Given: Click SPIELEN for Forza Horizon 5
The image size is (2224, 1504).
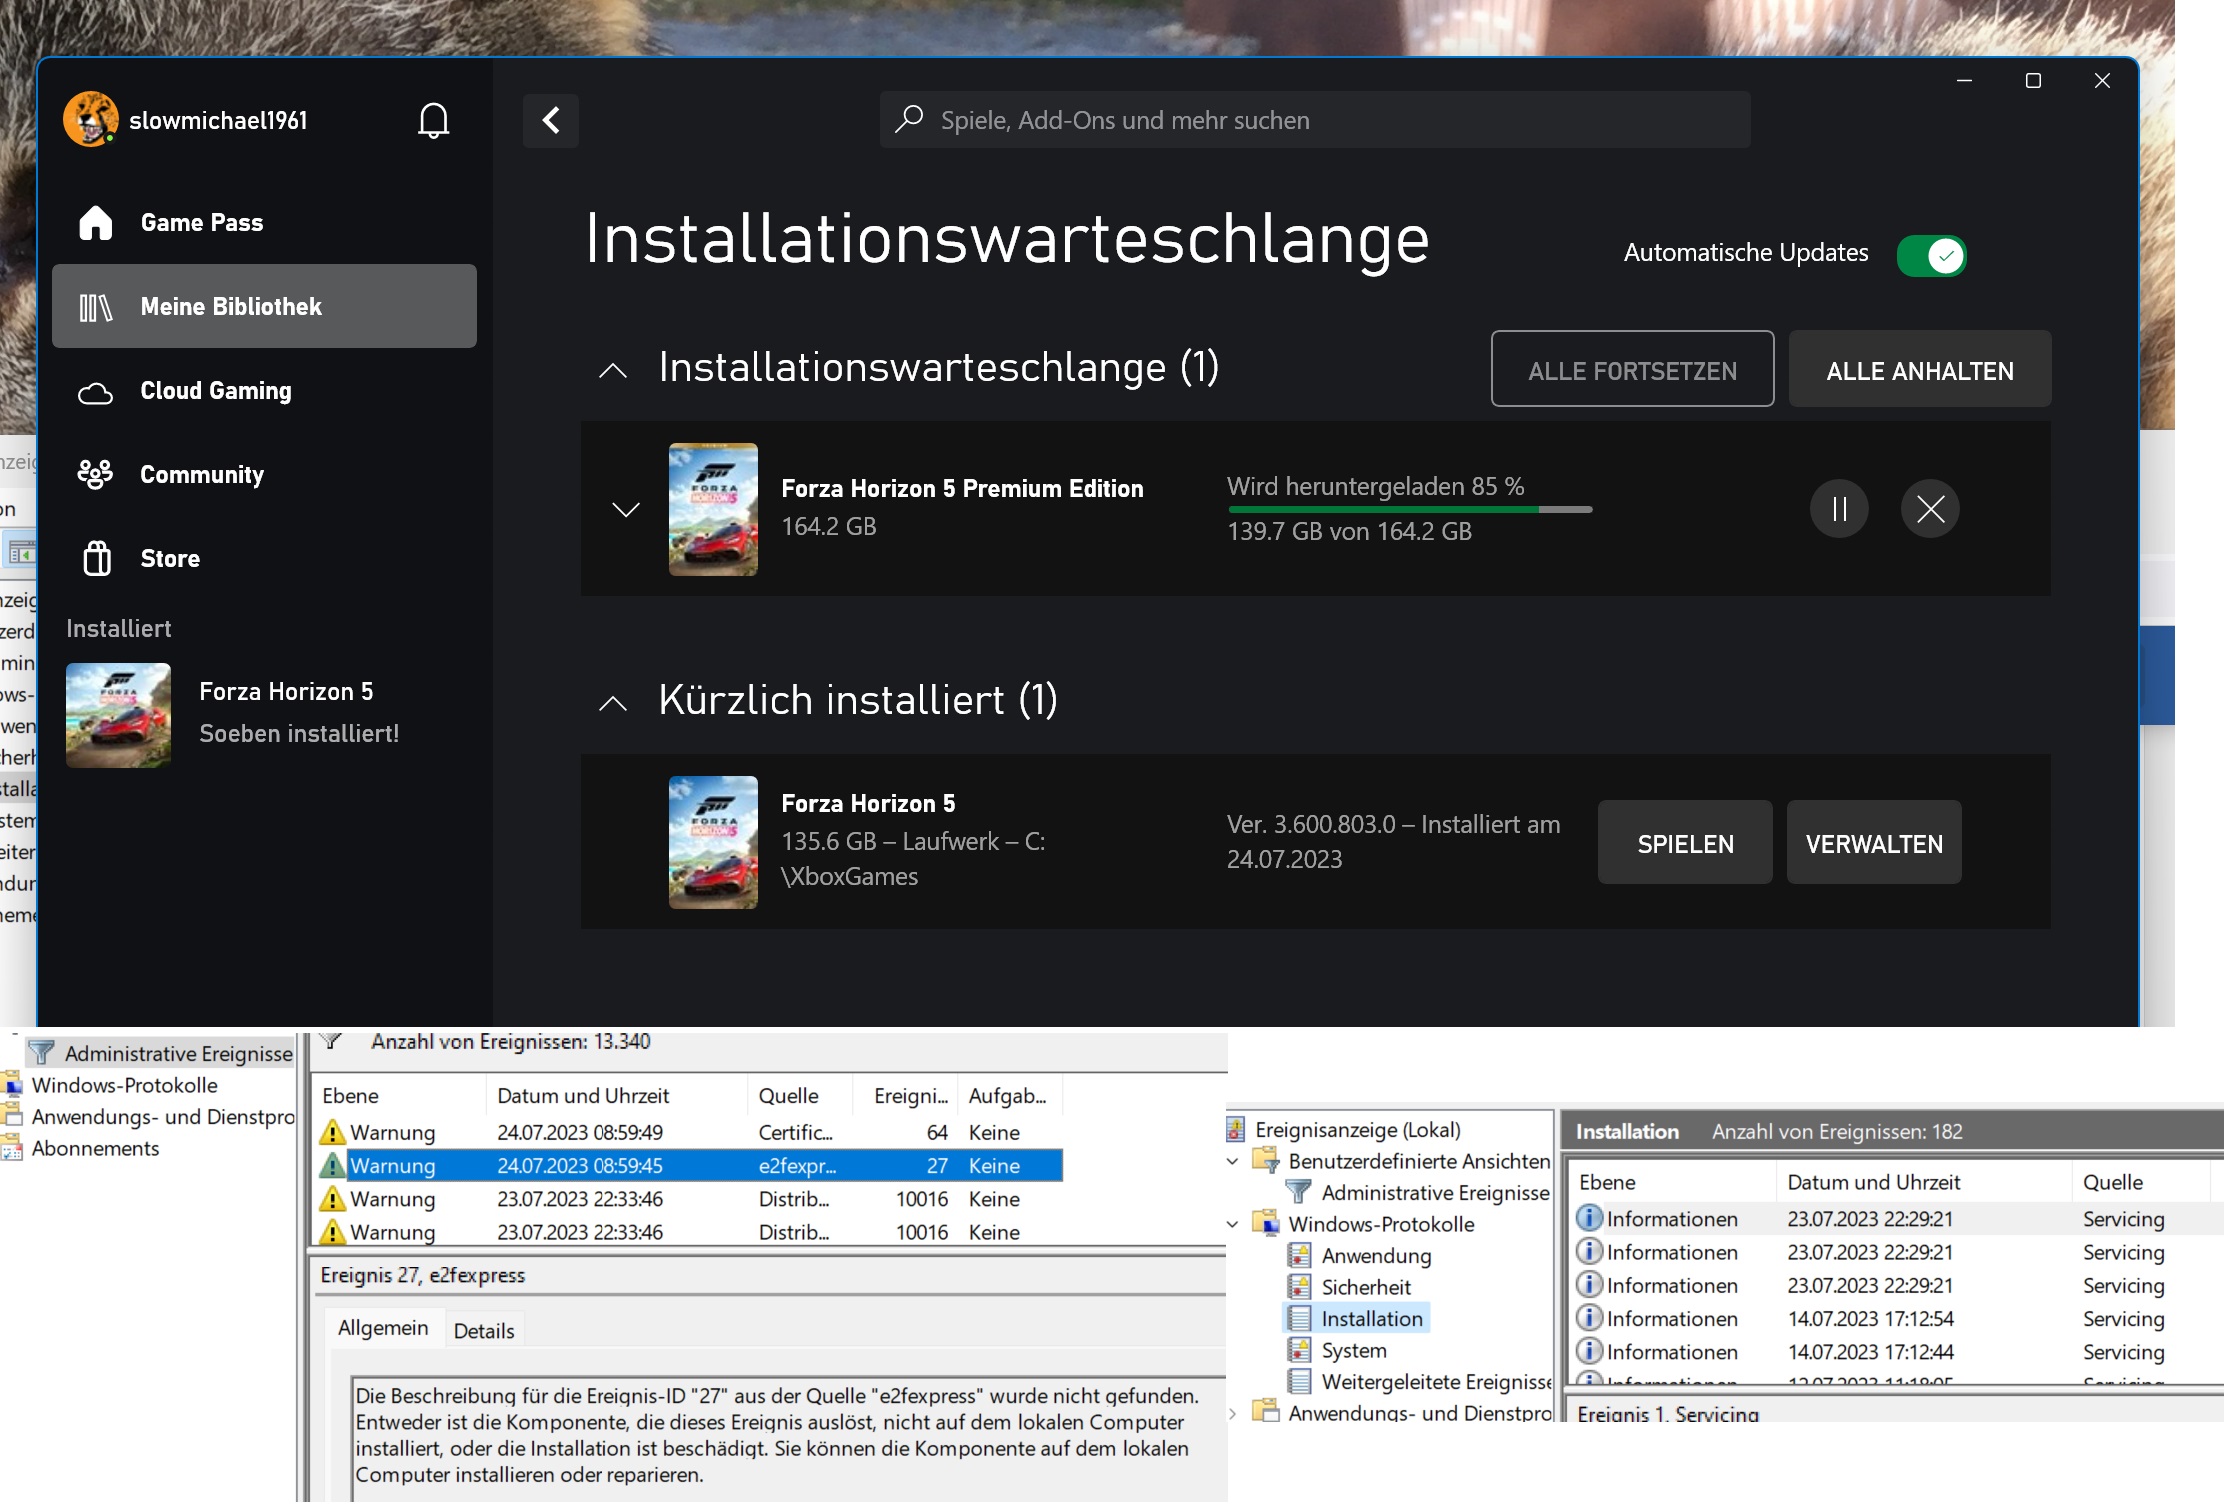Looking at the screenshot, I should (x=1684, y=843).
